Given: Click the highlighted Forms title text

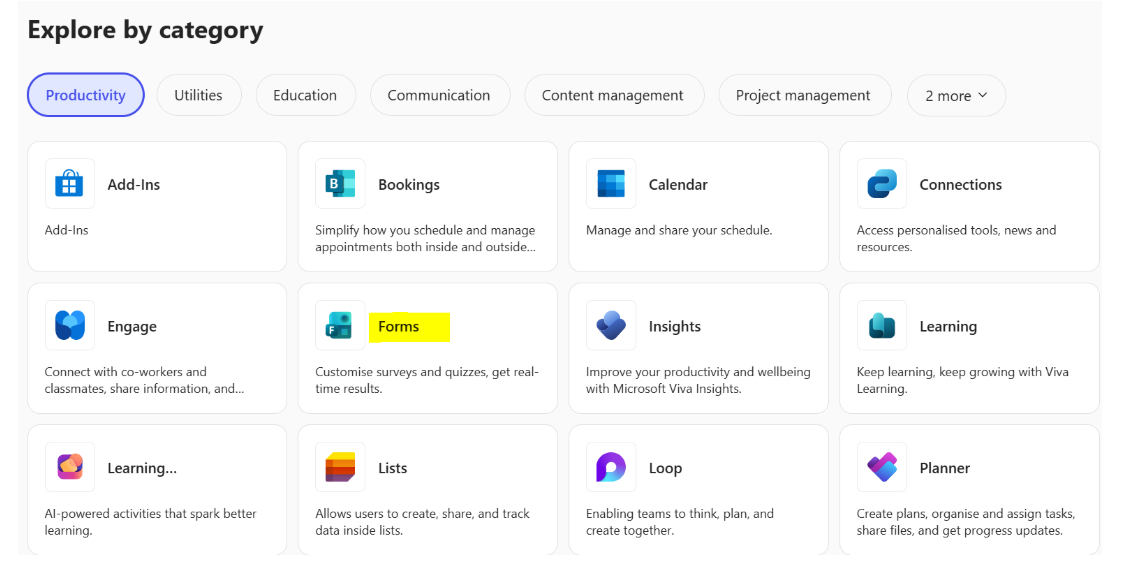Looking at the screenshot, I should click(399, 327).
